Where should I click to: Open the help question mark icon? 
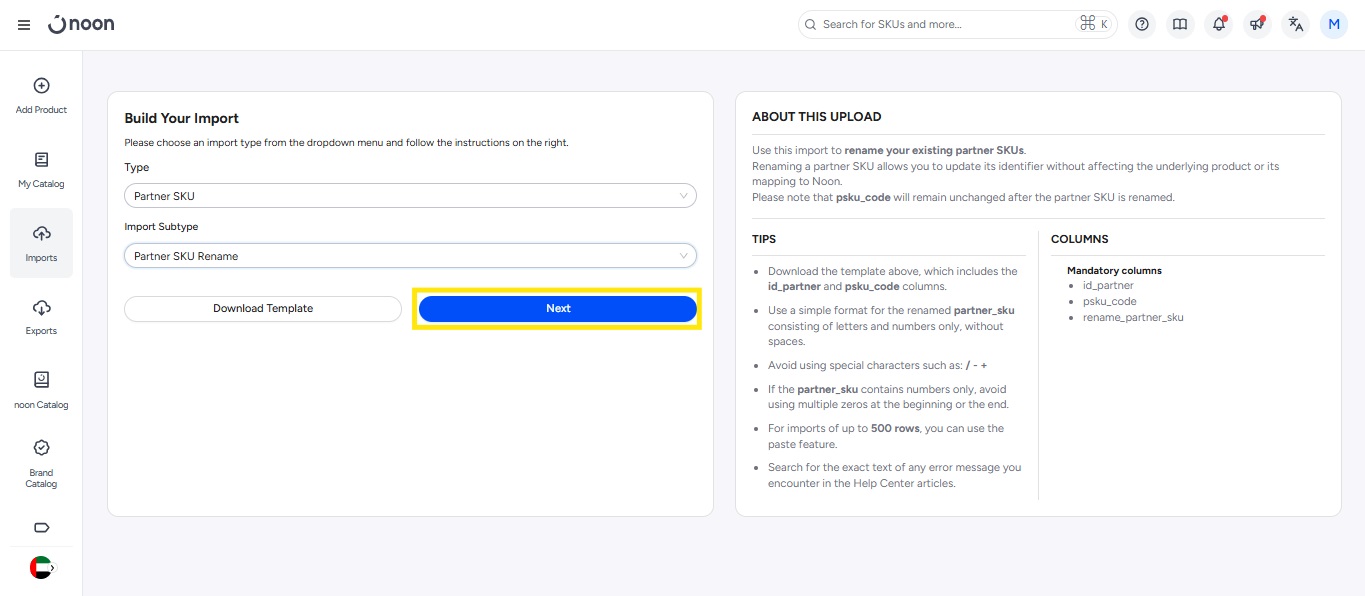[x=1142, y=25]
